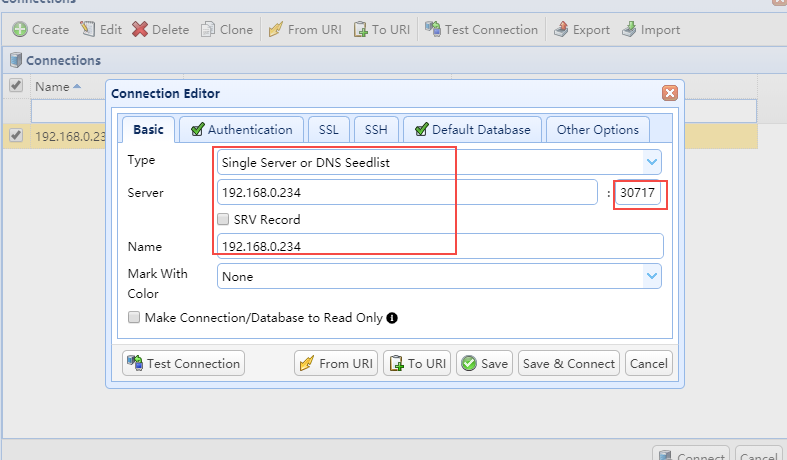Click the Edit connection toolbar button
787x460 pixels.
click(x=101, y=30)
